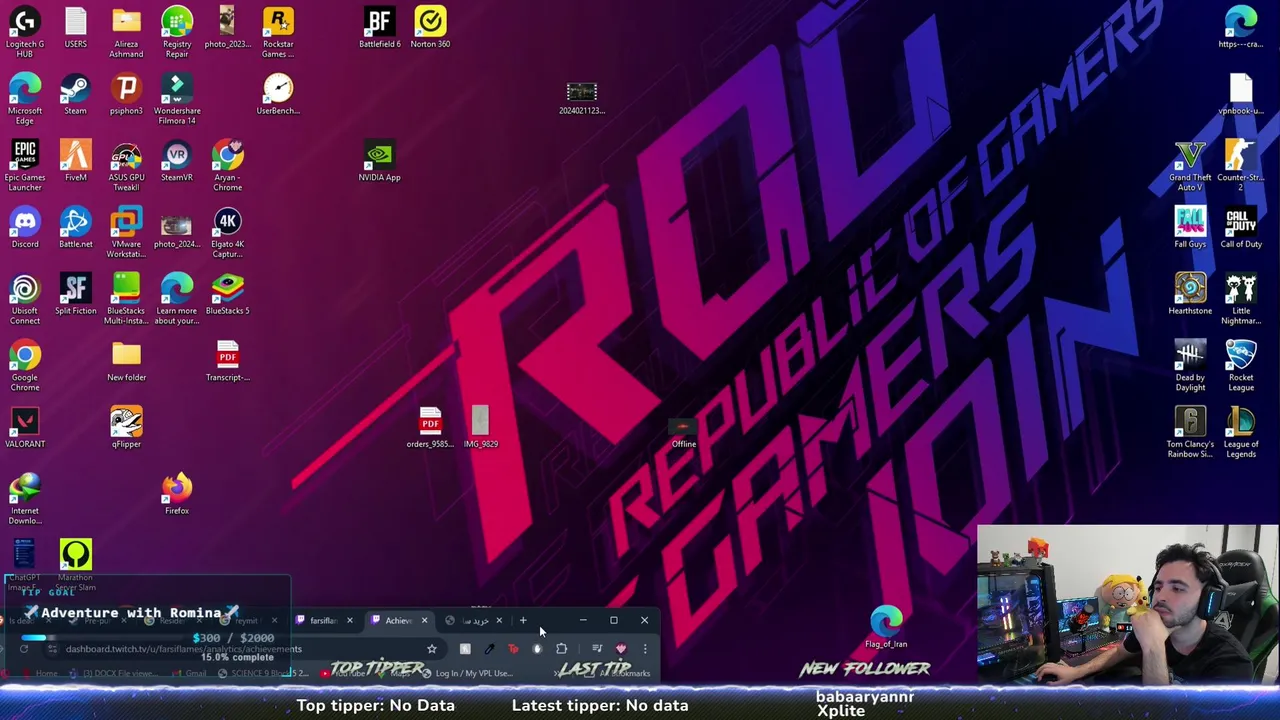Open Flag_of_Iran Edge shortcut
The image size is (1280, 720).
[x=886, y=628]
